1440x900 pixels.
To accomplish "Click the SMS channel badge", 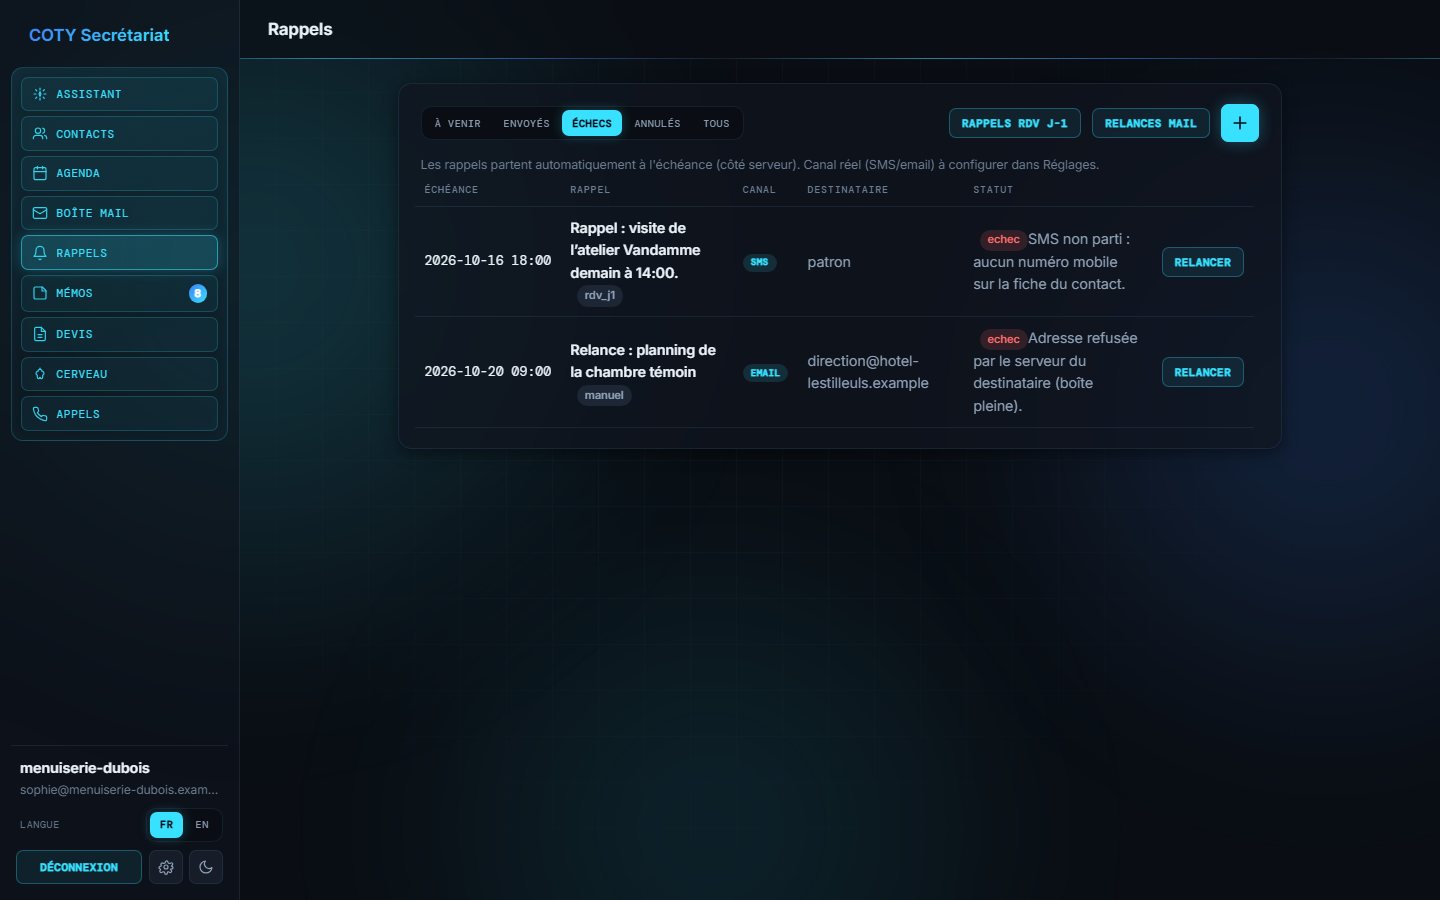I will tap(759, 262).
